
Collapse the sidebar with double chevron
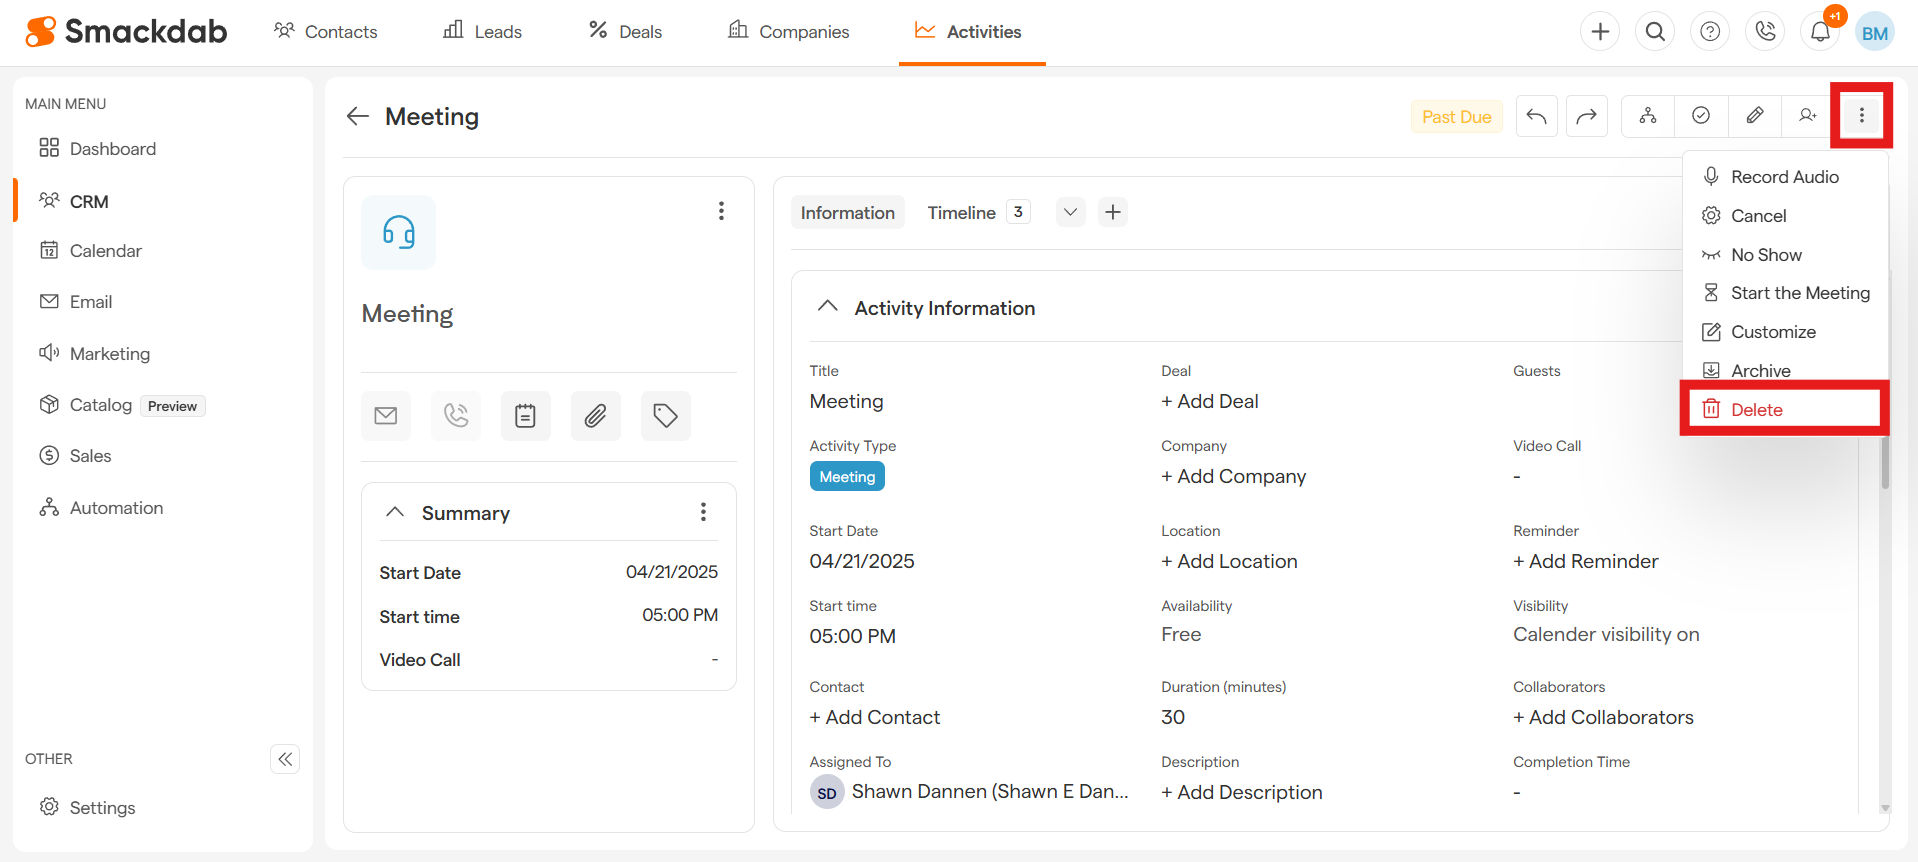pos(285,759)
